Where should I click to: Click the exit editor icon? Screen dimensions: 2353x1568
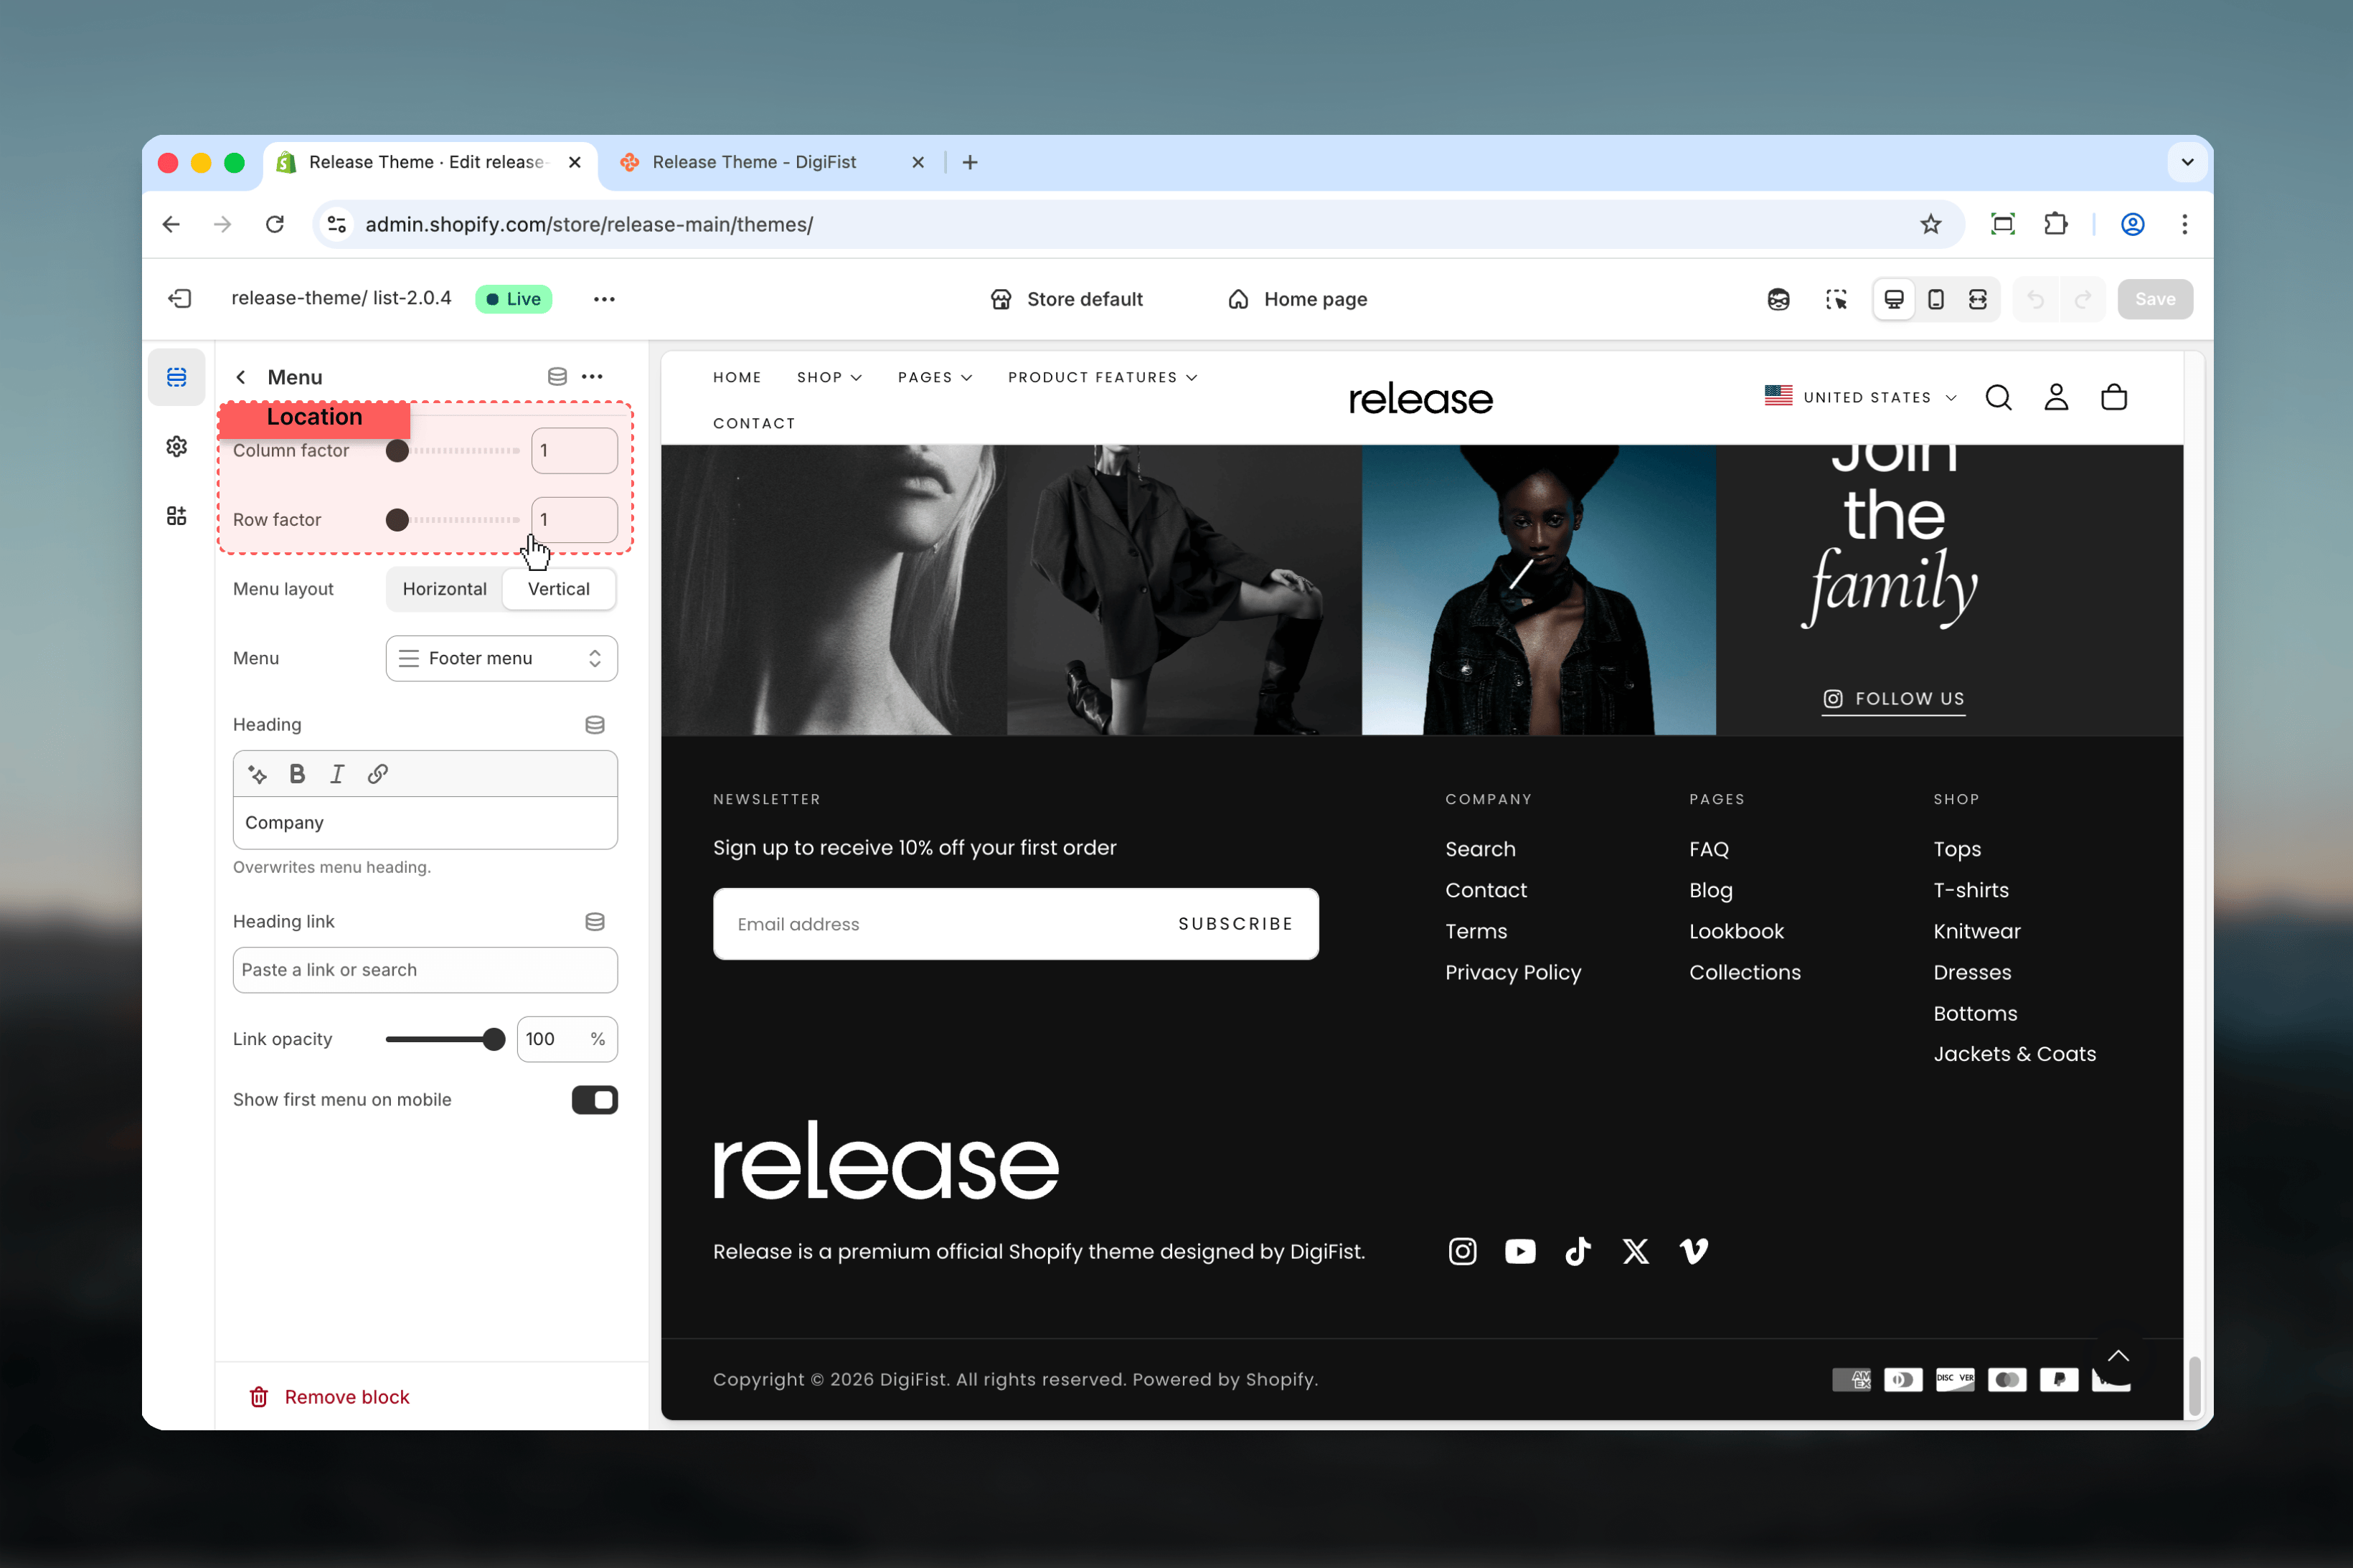(x=180, y=299)
